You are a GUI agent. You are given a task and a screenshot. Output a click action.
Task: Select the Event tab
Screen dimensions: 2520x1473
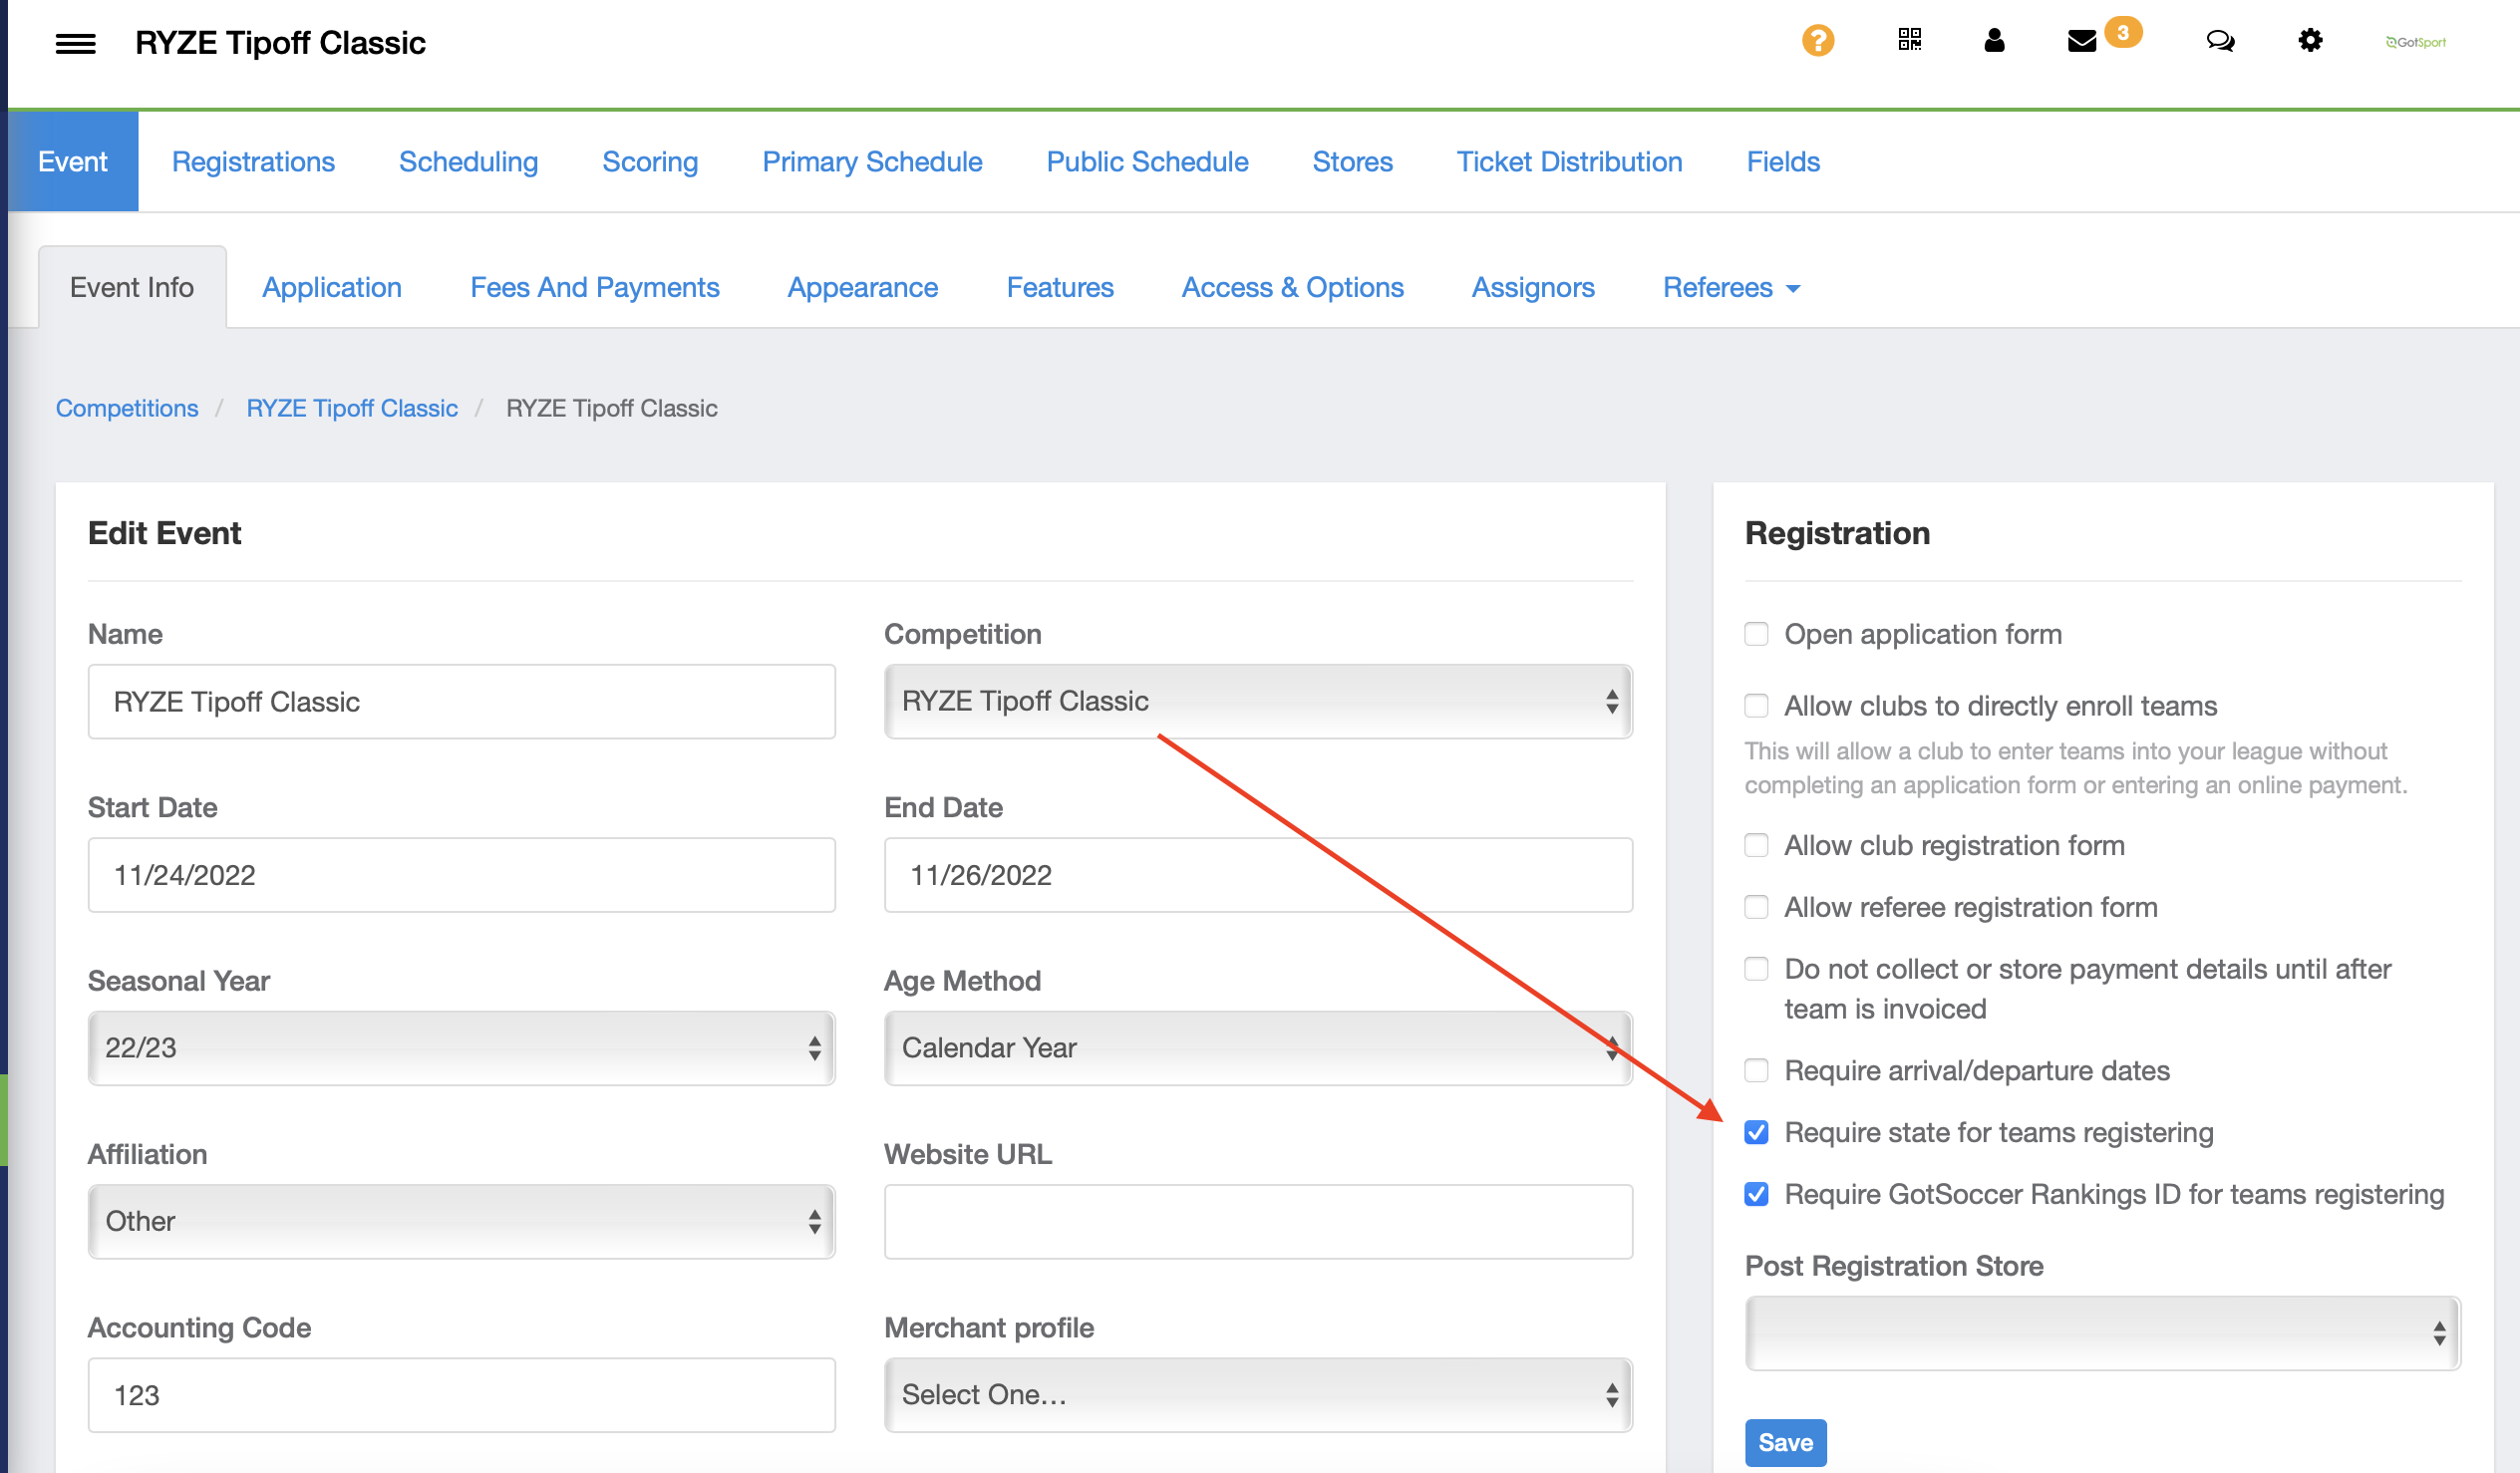coord(73,162)
